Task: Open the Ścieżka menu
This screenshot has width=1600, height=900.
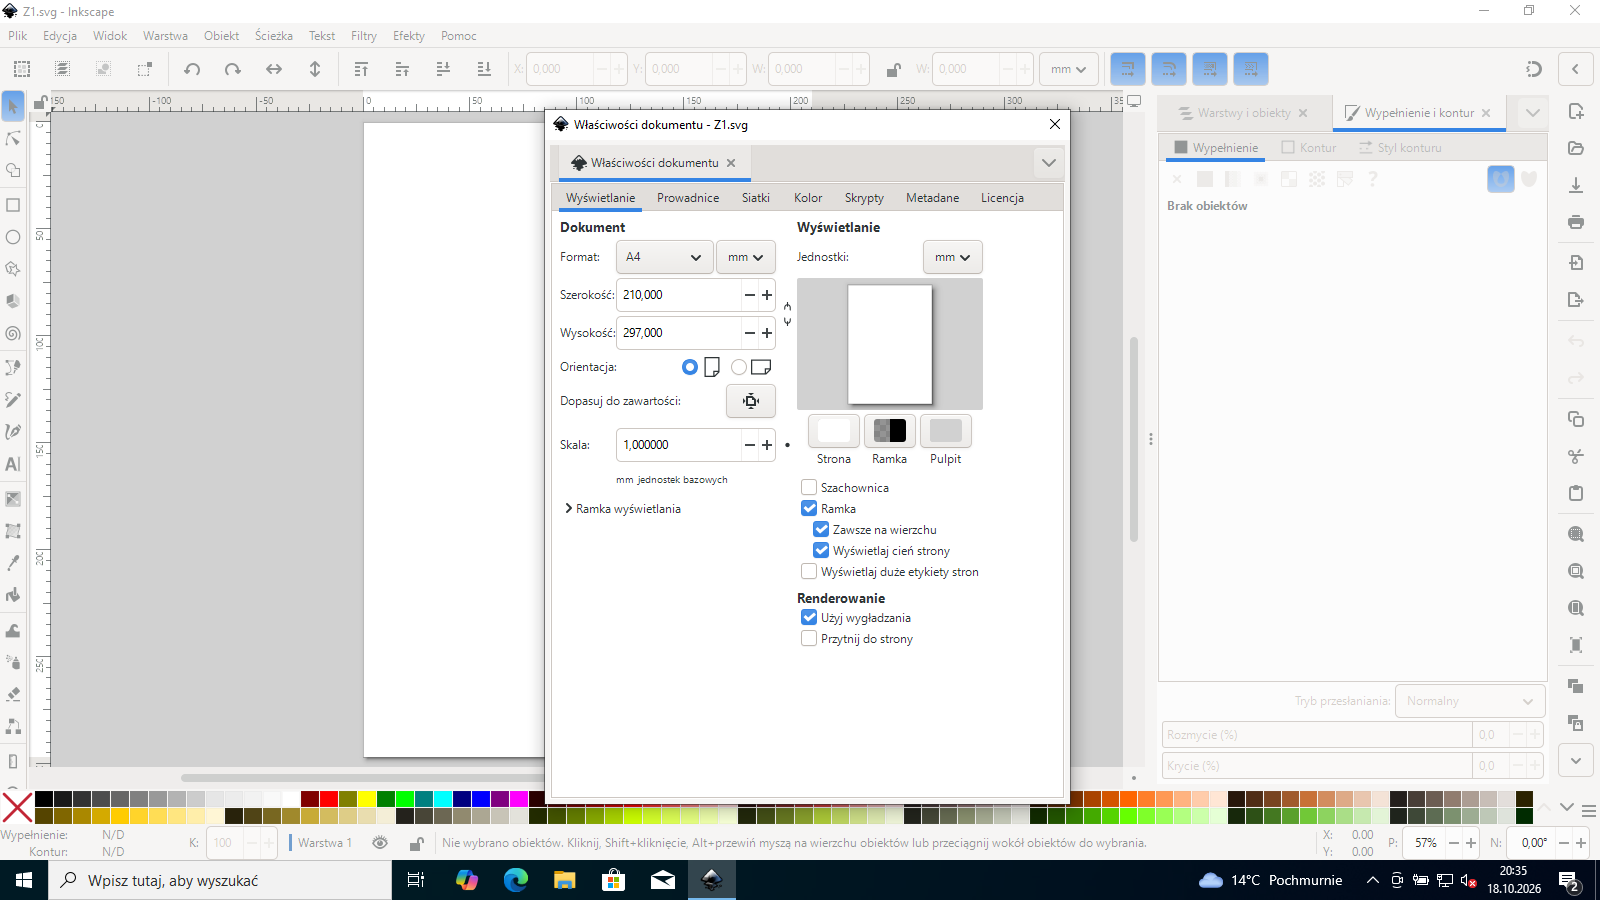Action: pos(274,36)
